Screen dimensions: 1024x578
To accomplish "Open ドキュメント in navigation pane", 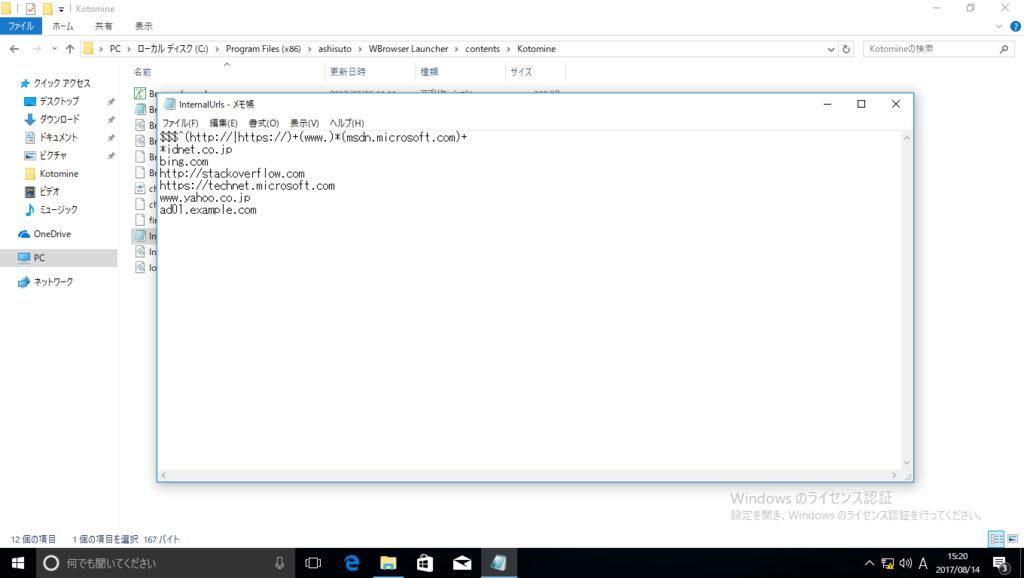I will [58, 138].
